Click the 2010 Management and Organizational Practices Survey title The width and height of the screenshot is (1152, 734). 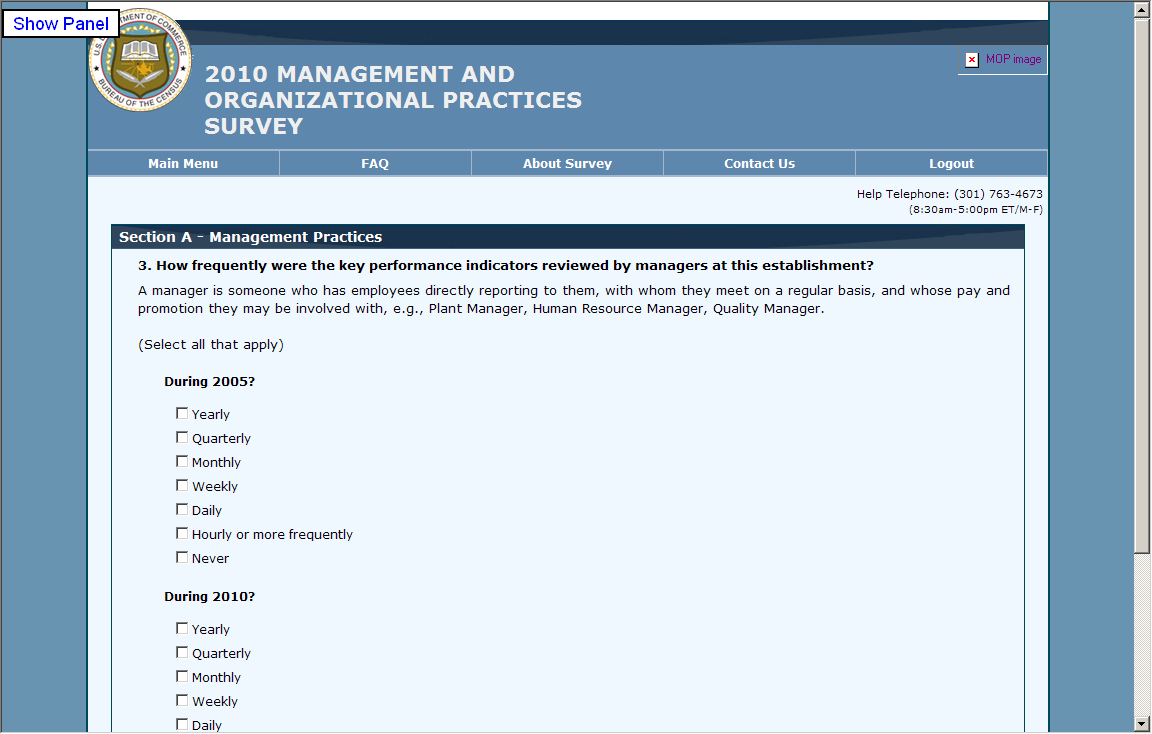393,100
